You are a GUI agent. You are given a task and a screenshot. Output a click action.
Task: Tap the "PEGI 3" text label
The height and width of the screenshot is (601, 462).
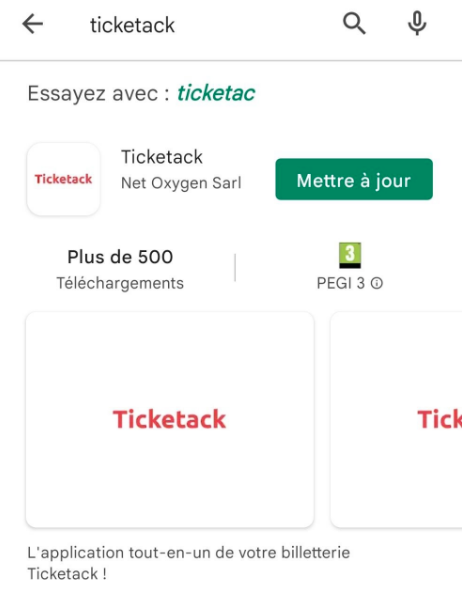[x=340, y=283]
